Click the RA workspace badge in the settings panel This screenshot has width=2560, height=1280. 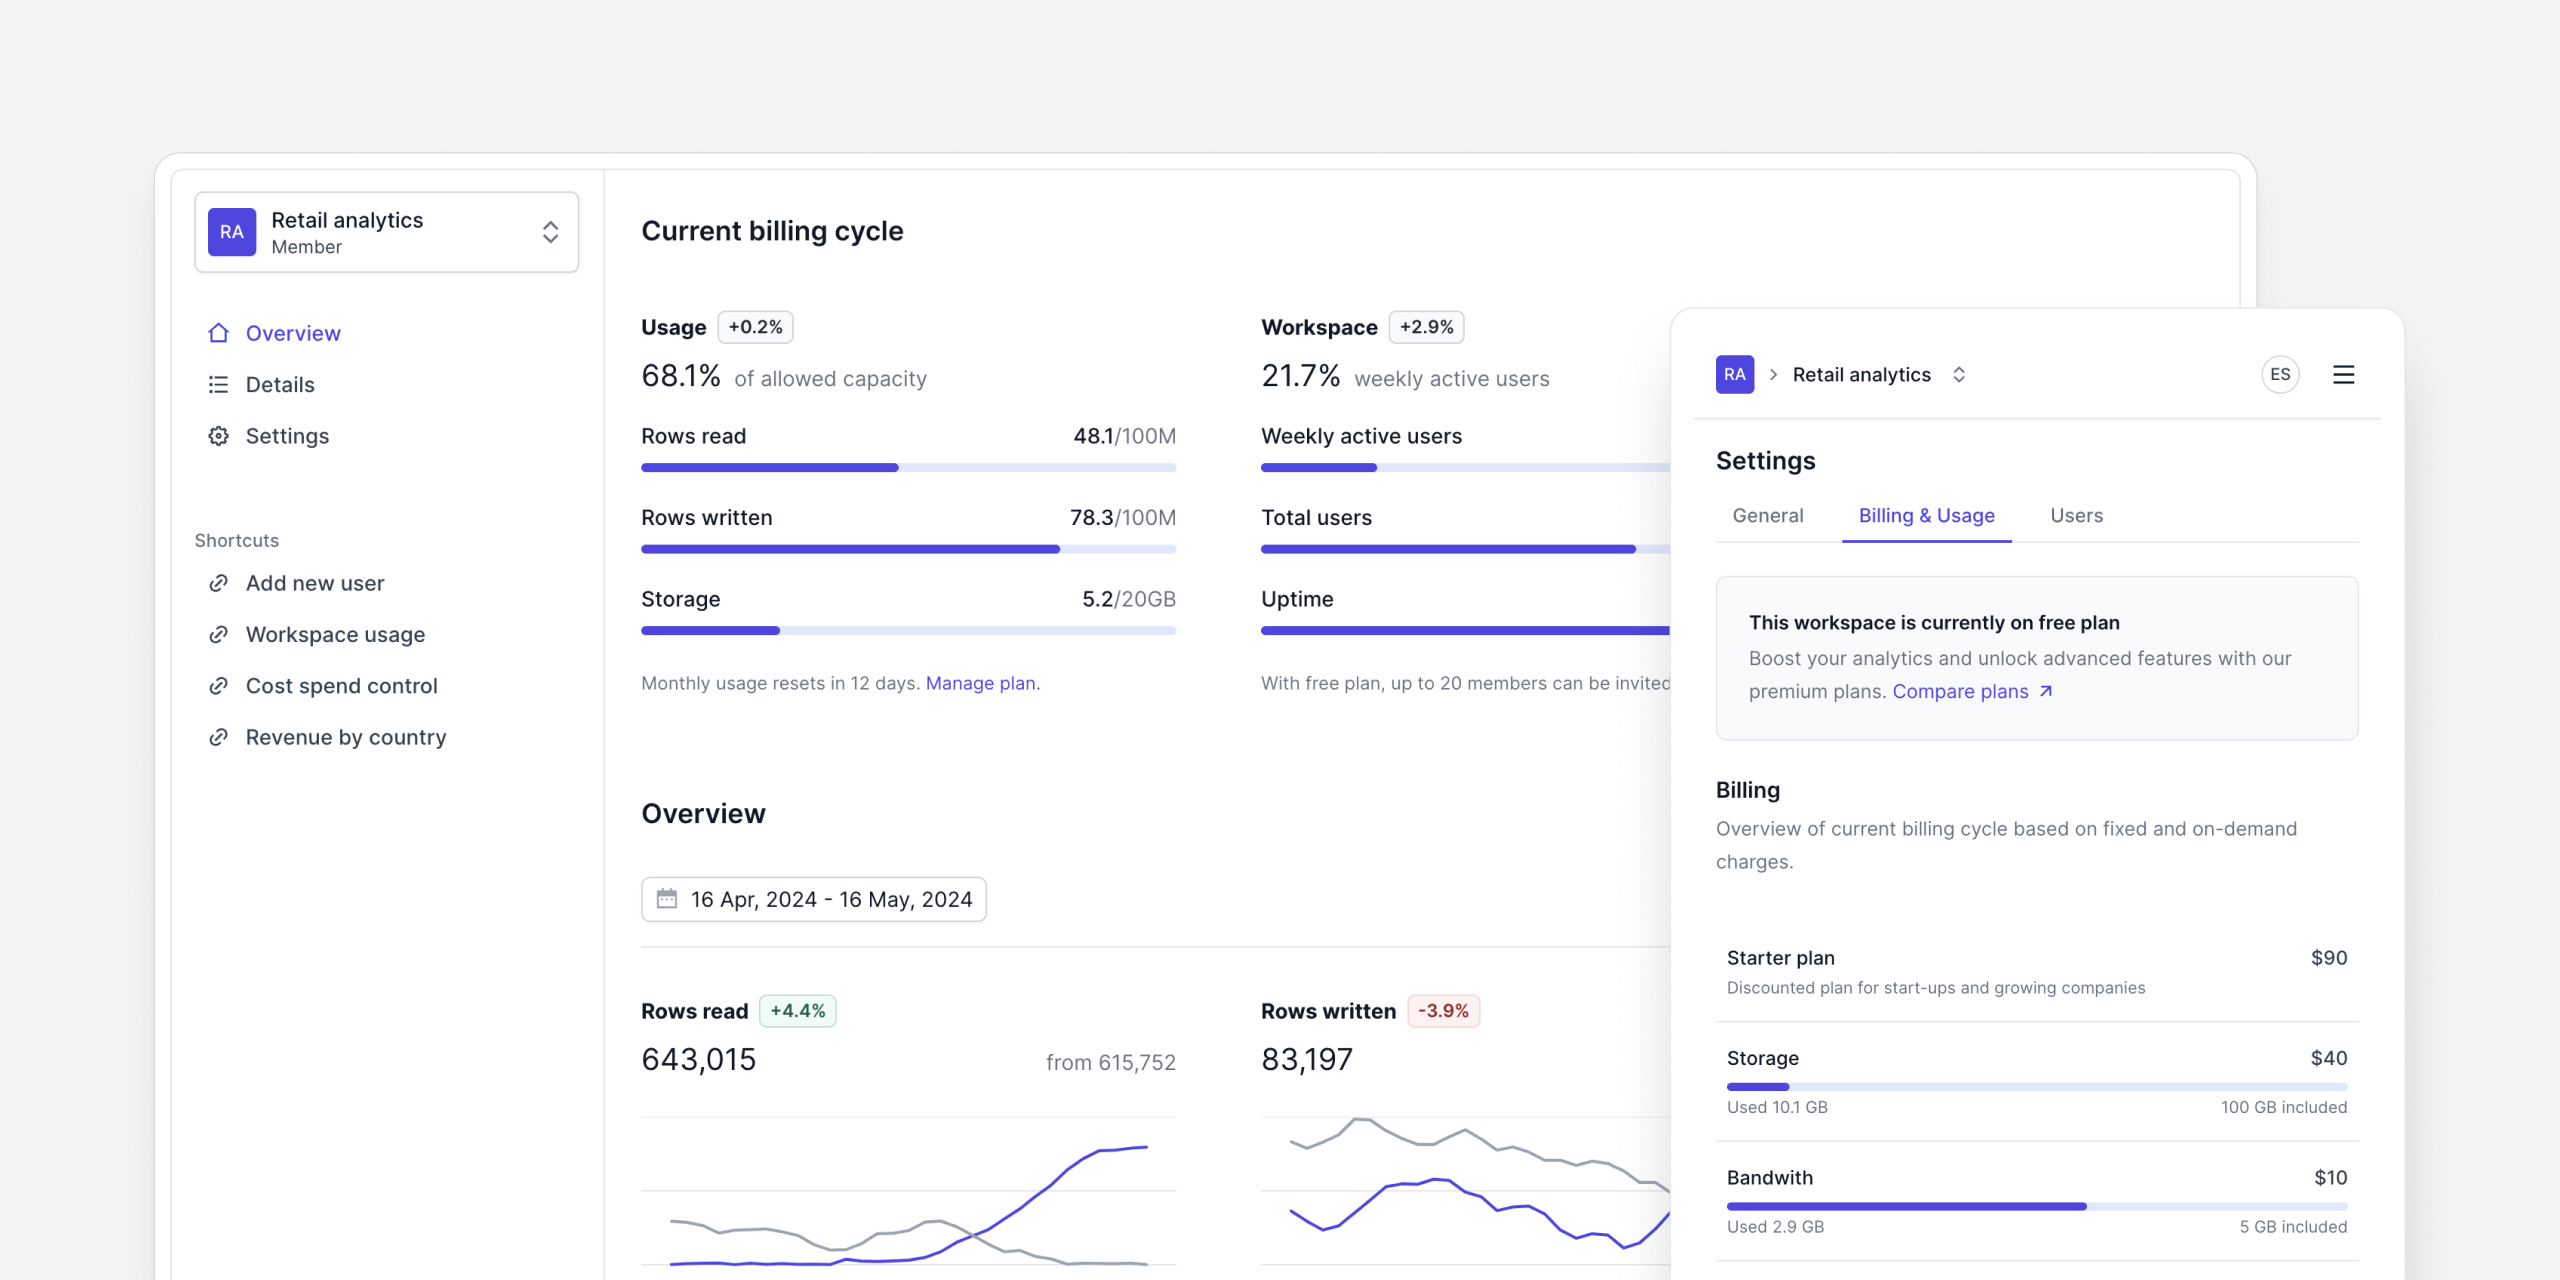coord(1735,375)
